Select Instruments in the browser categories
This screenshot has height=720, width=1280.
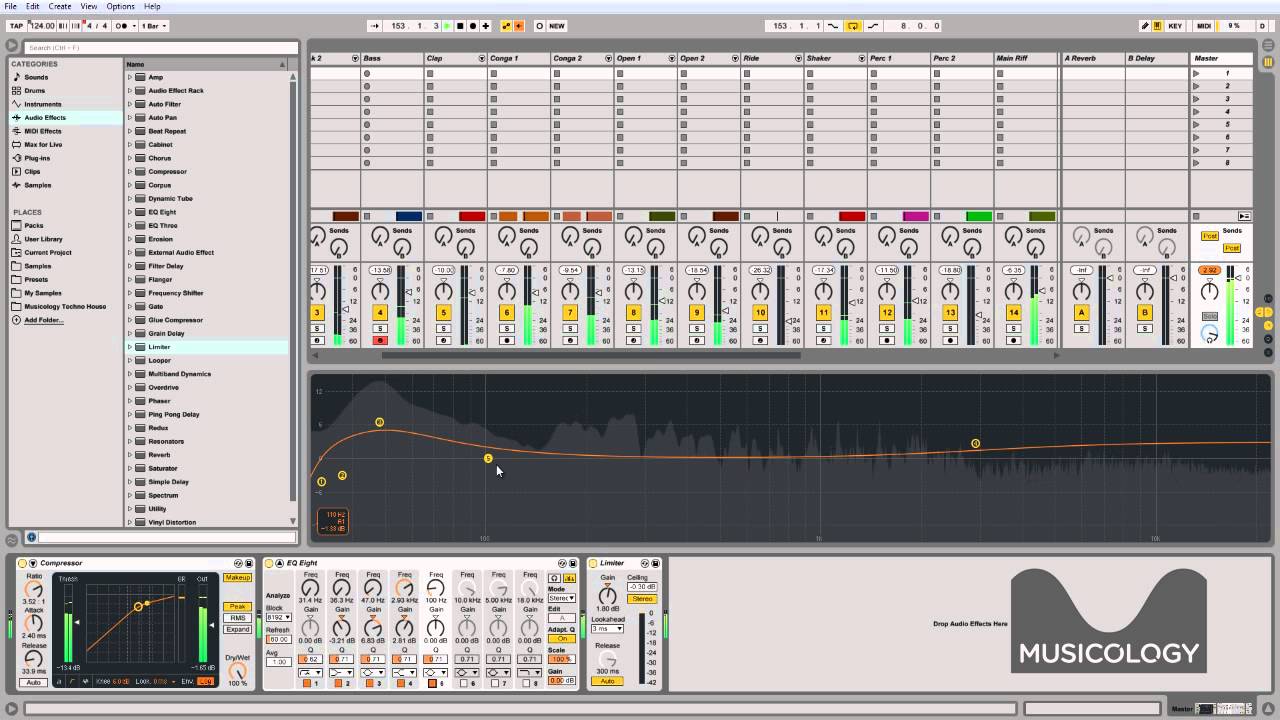(43, 104)
